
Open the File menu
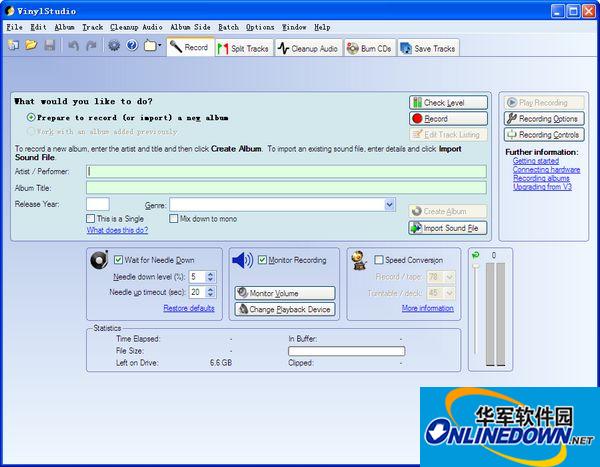pyautogui.click(x=15, y=27)
